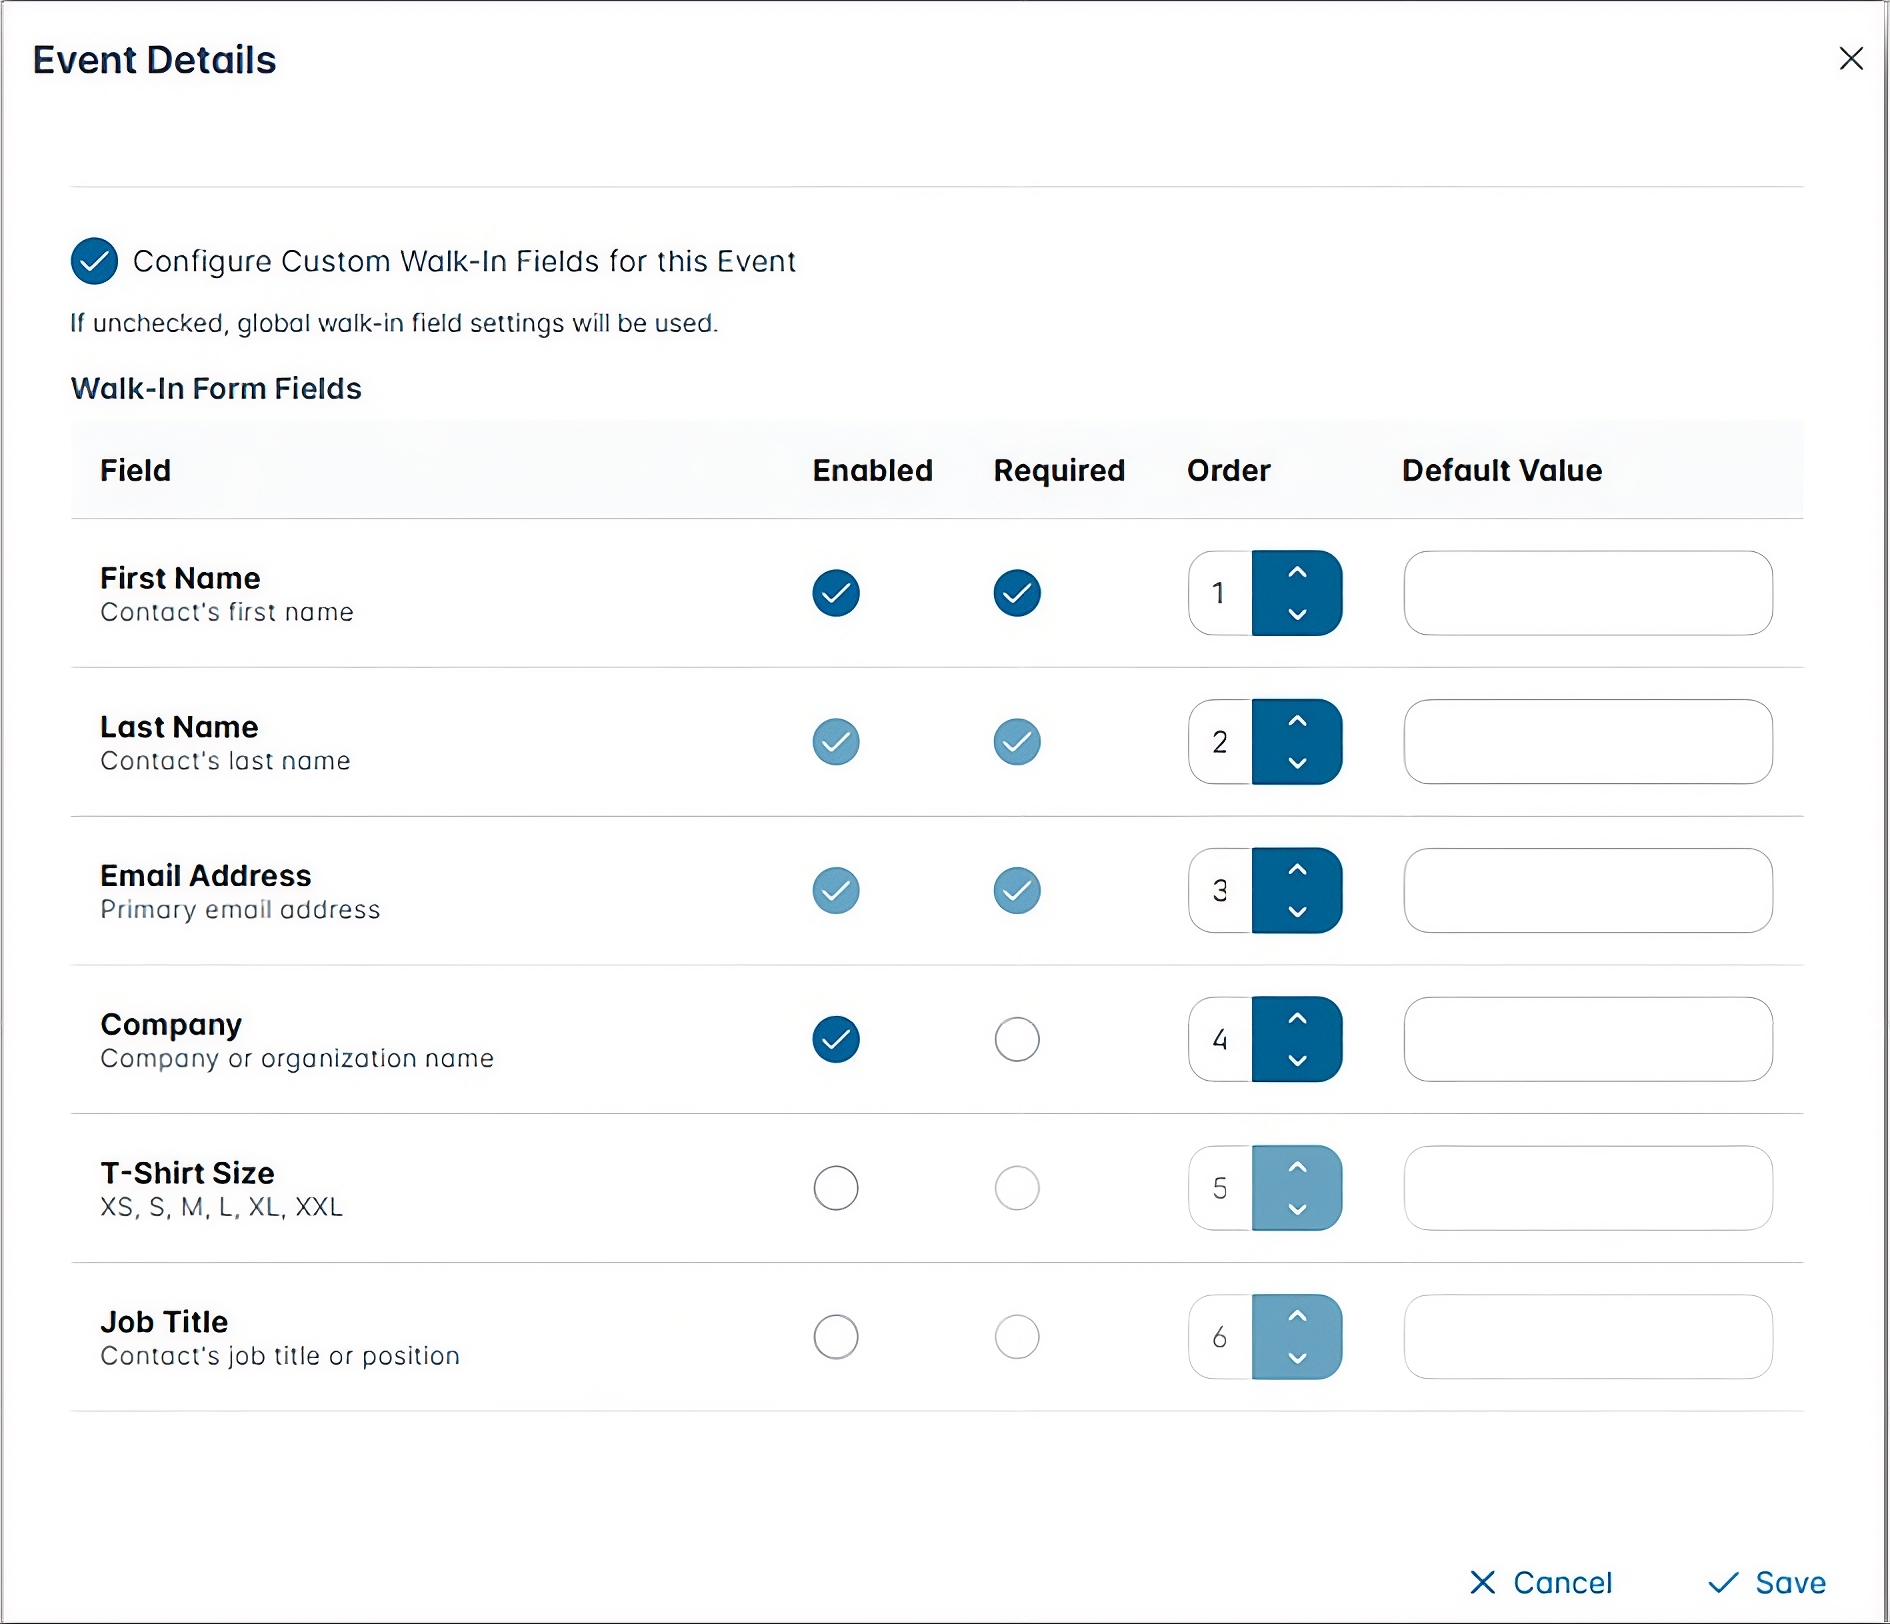Decrease Email Address order with down arrow
This screenshot has width=1890, height=1624.
pyautogui.click(x=1297, y=912)
